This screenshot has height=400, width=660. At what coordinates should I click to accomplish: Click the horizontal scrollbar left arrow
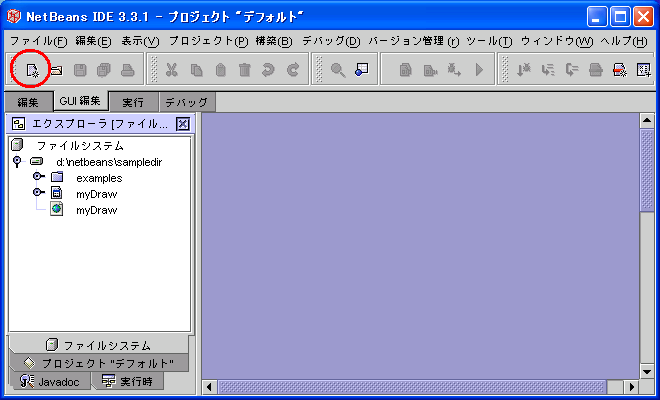tap(209, 387)
